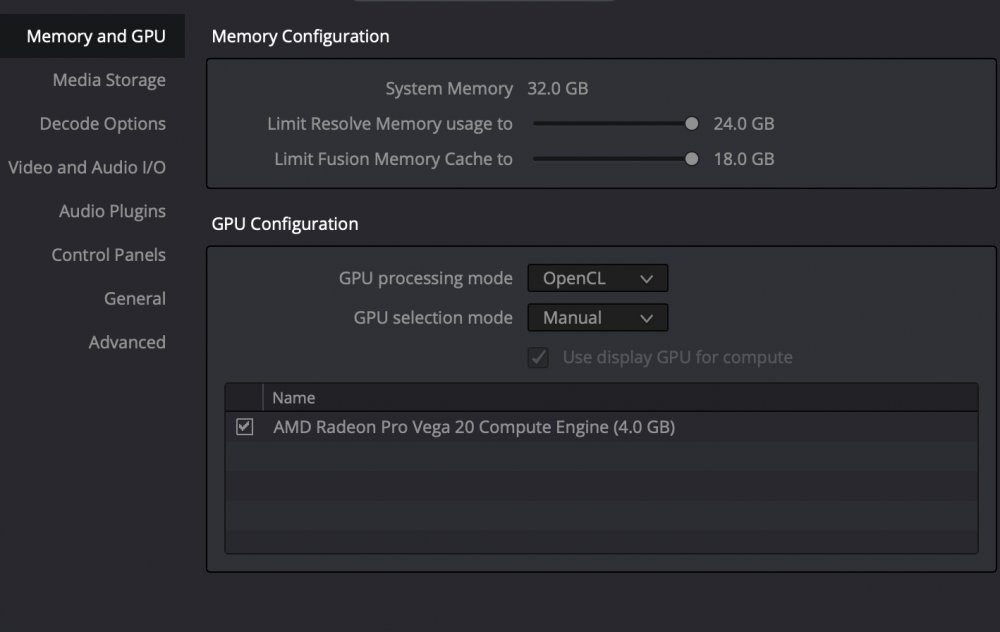Screen dimensions: 1000x632
Task: Click the GPU Configuration section heading
Action: [284, 224]
